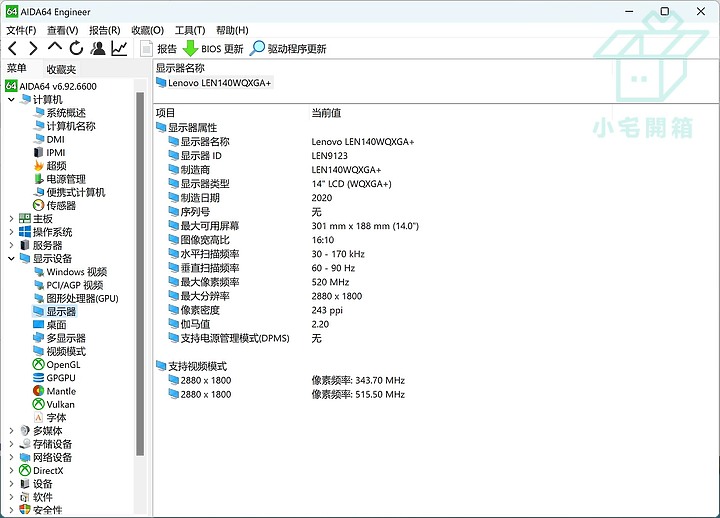This screenshot has width=720, height=518.
Task: Click the BIOS 更新 button
Action: coord(214,49)
